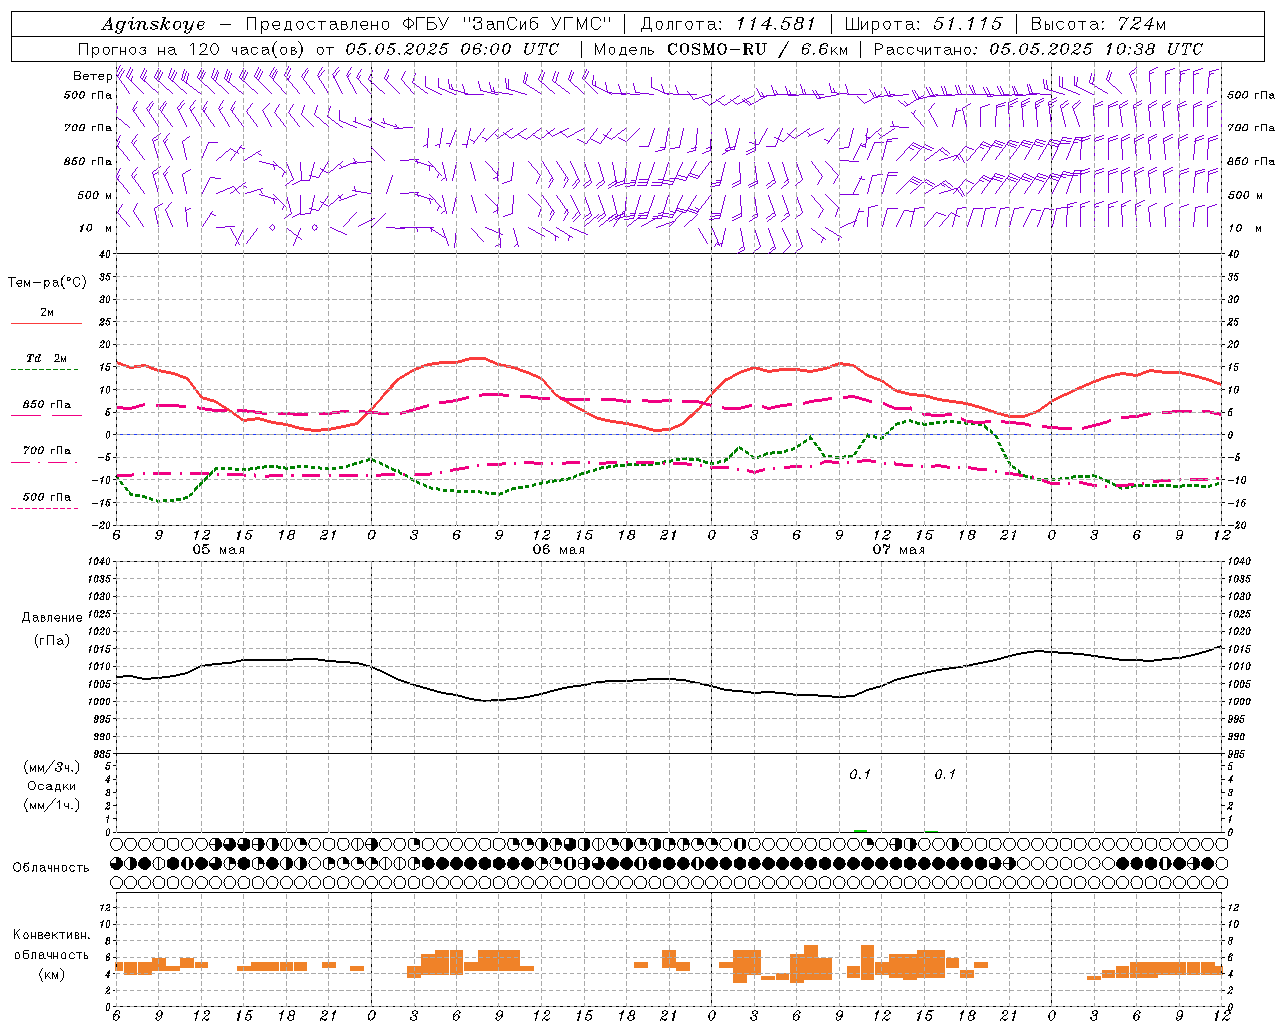Image resolution: width=1280 pixels, height=1024 pixels.
Task: Click the Тем-ра(°C) axis label
Action: coord(47,283)
